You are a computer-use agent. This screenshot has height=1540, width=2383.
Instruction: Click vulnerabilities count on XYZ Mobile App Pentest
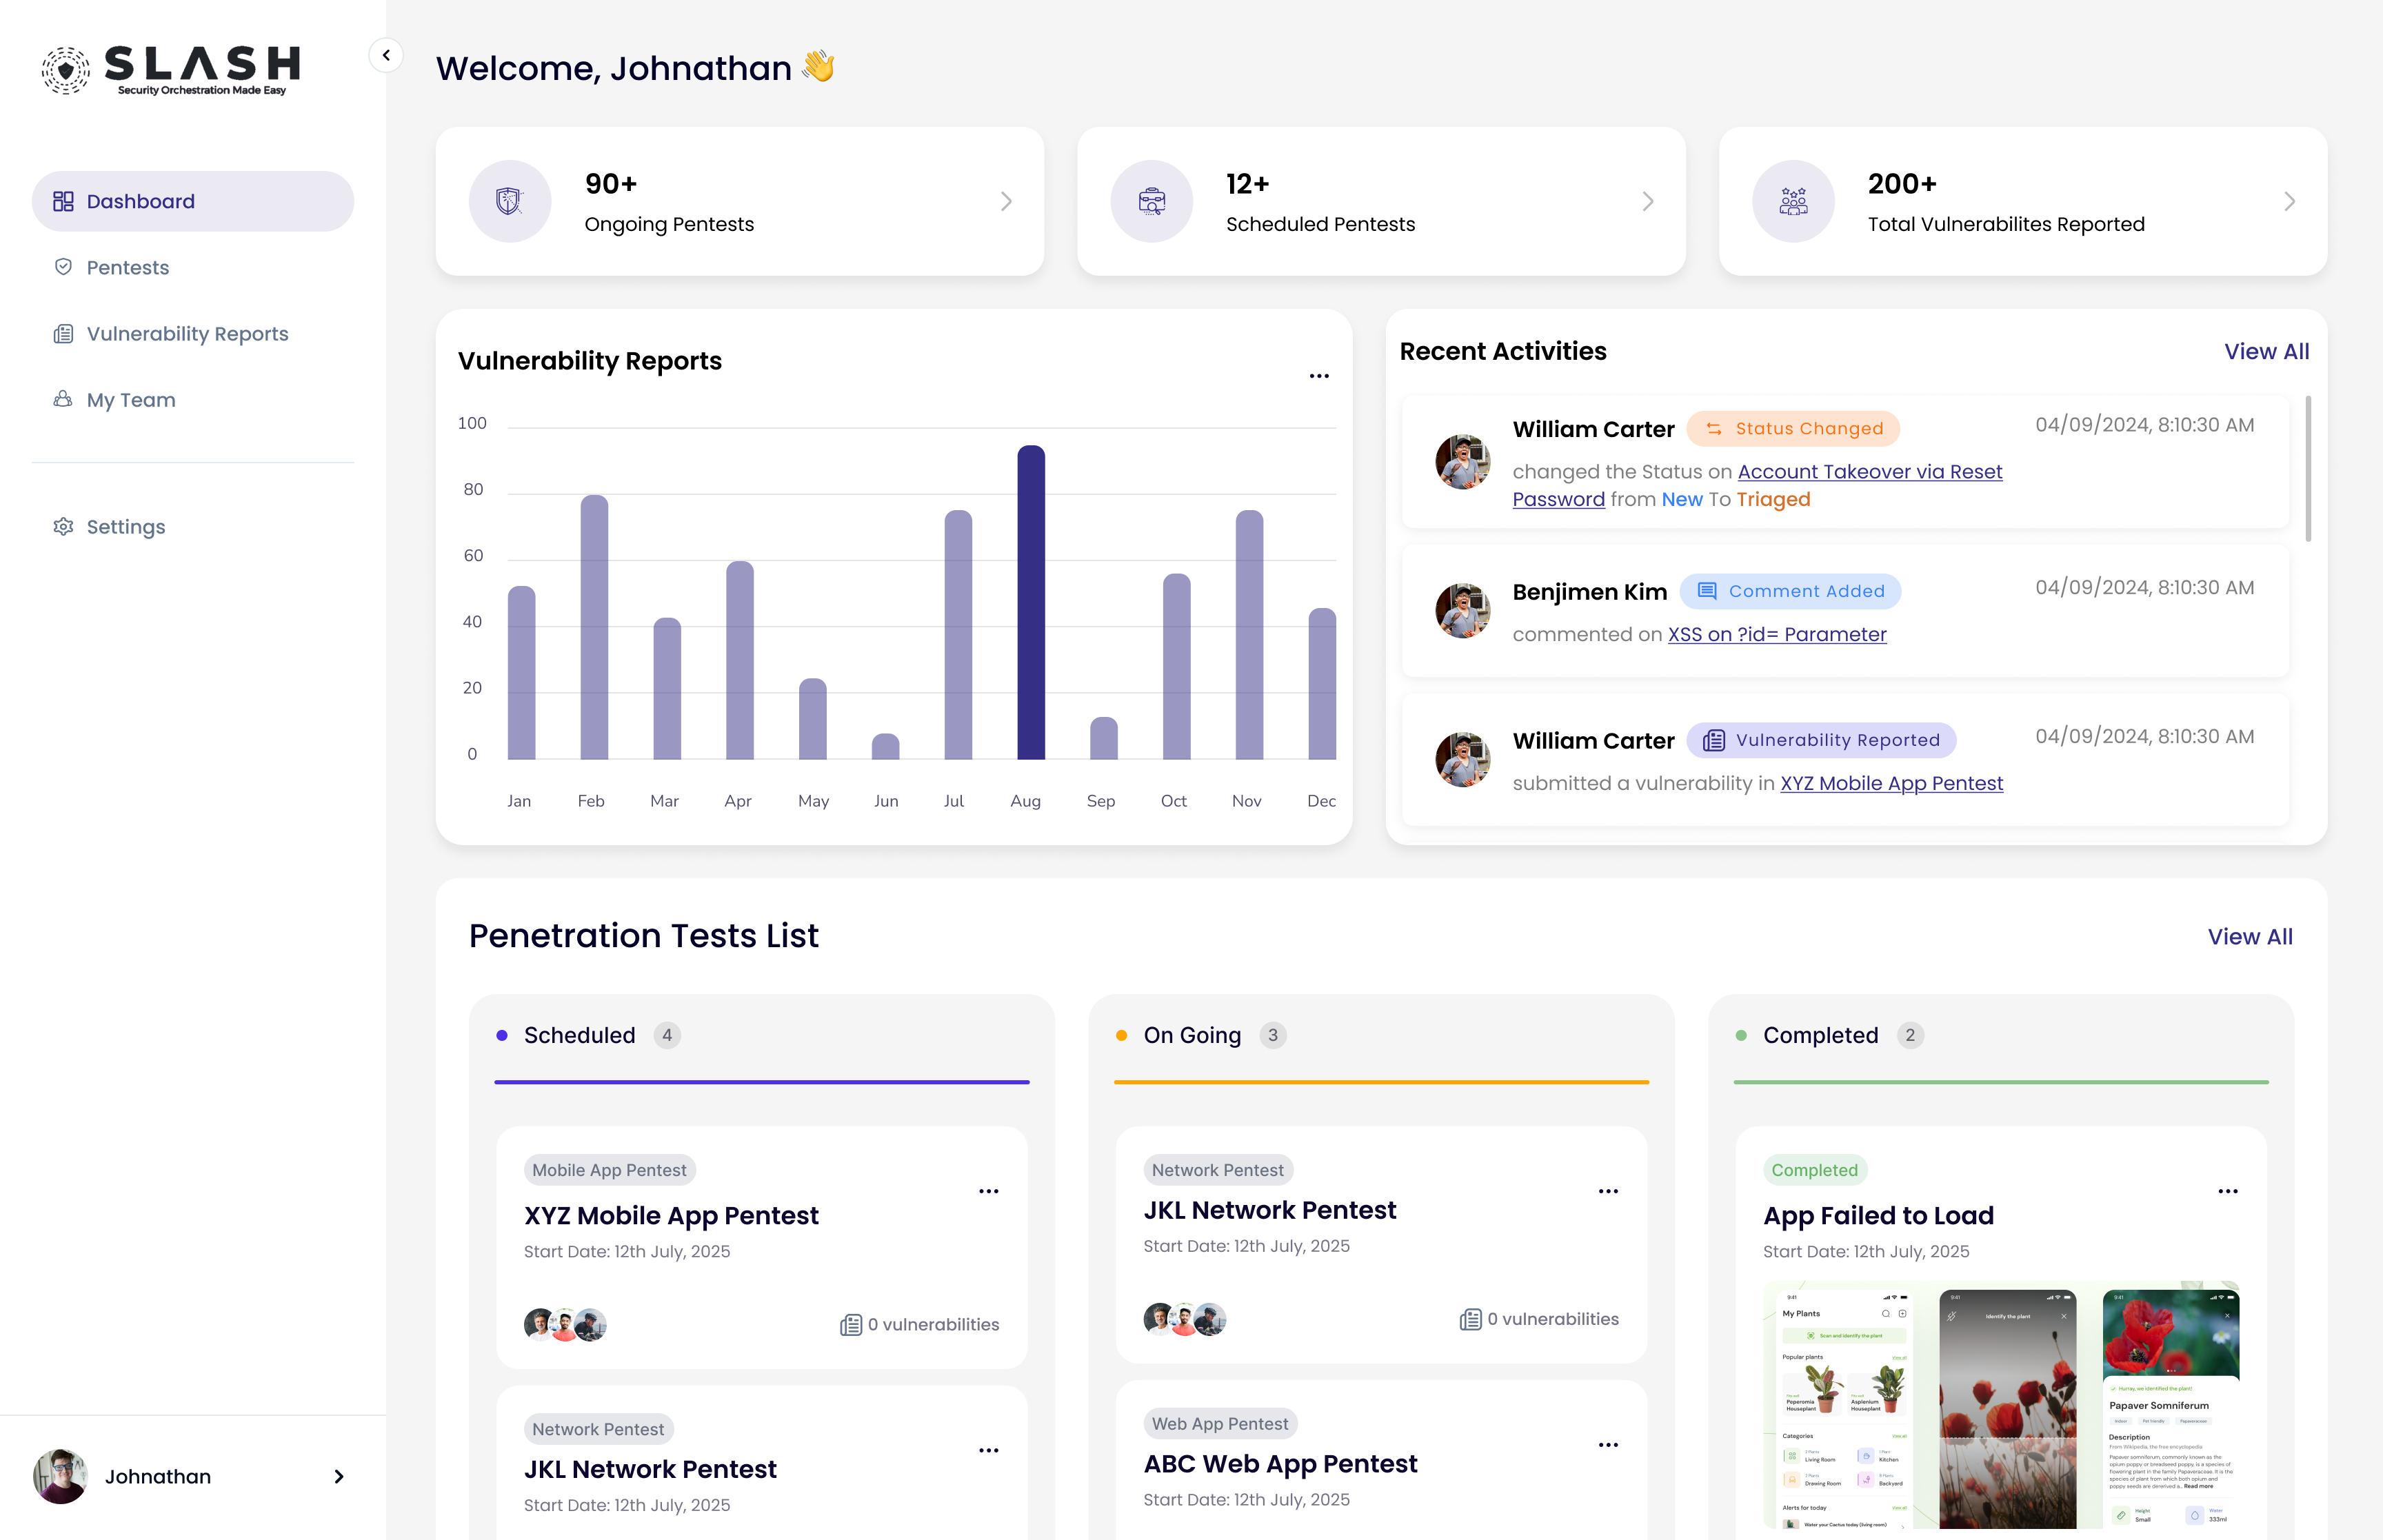(920, 1324)
